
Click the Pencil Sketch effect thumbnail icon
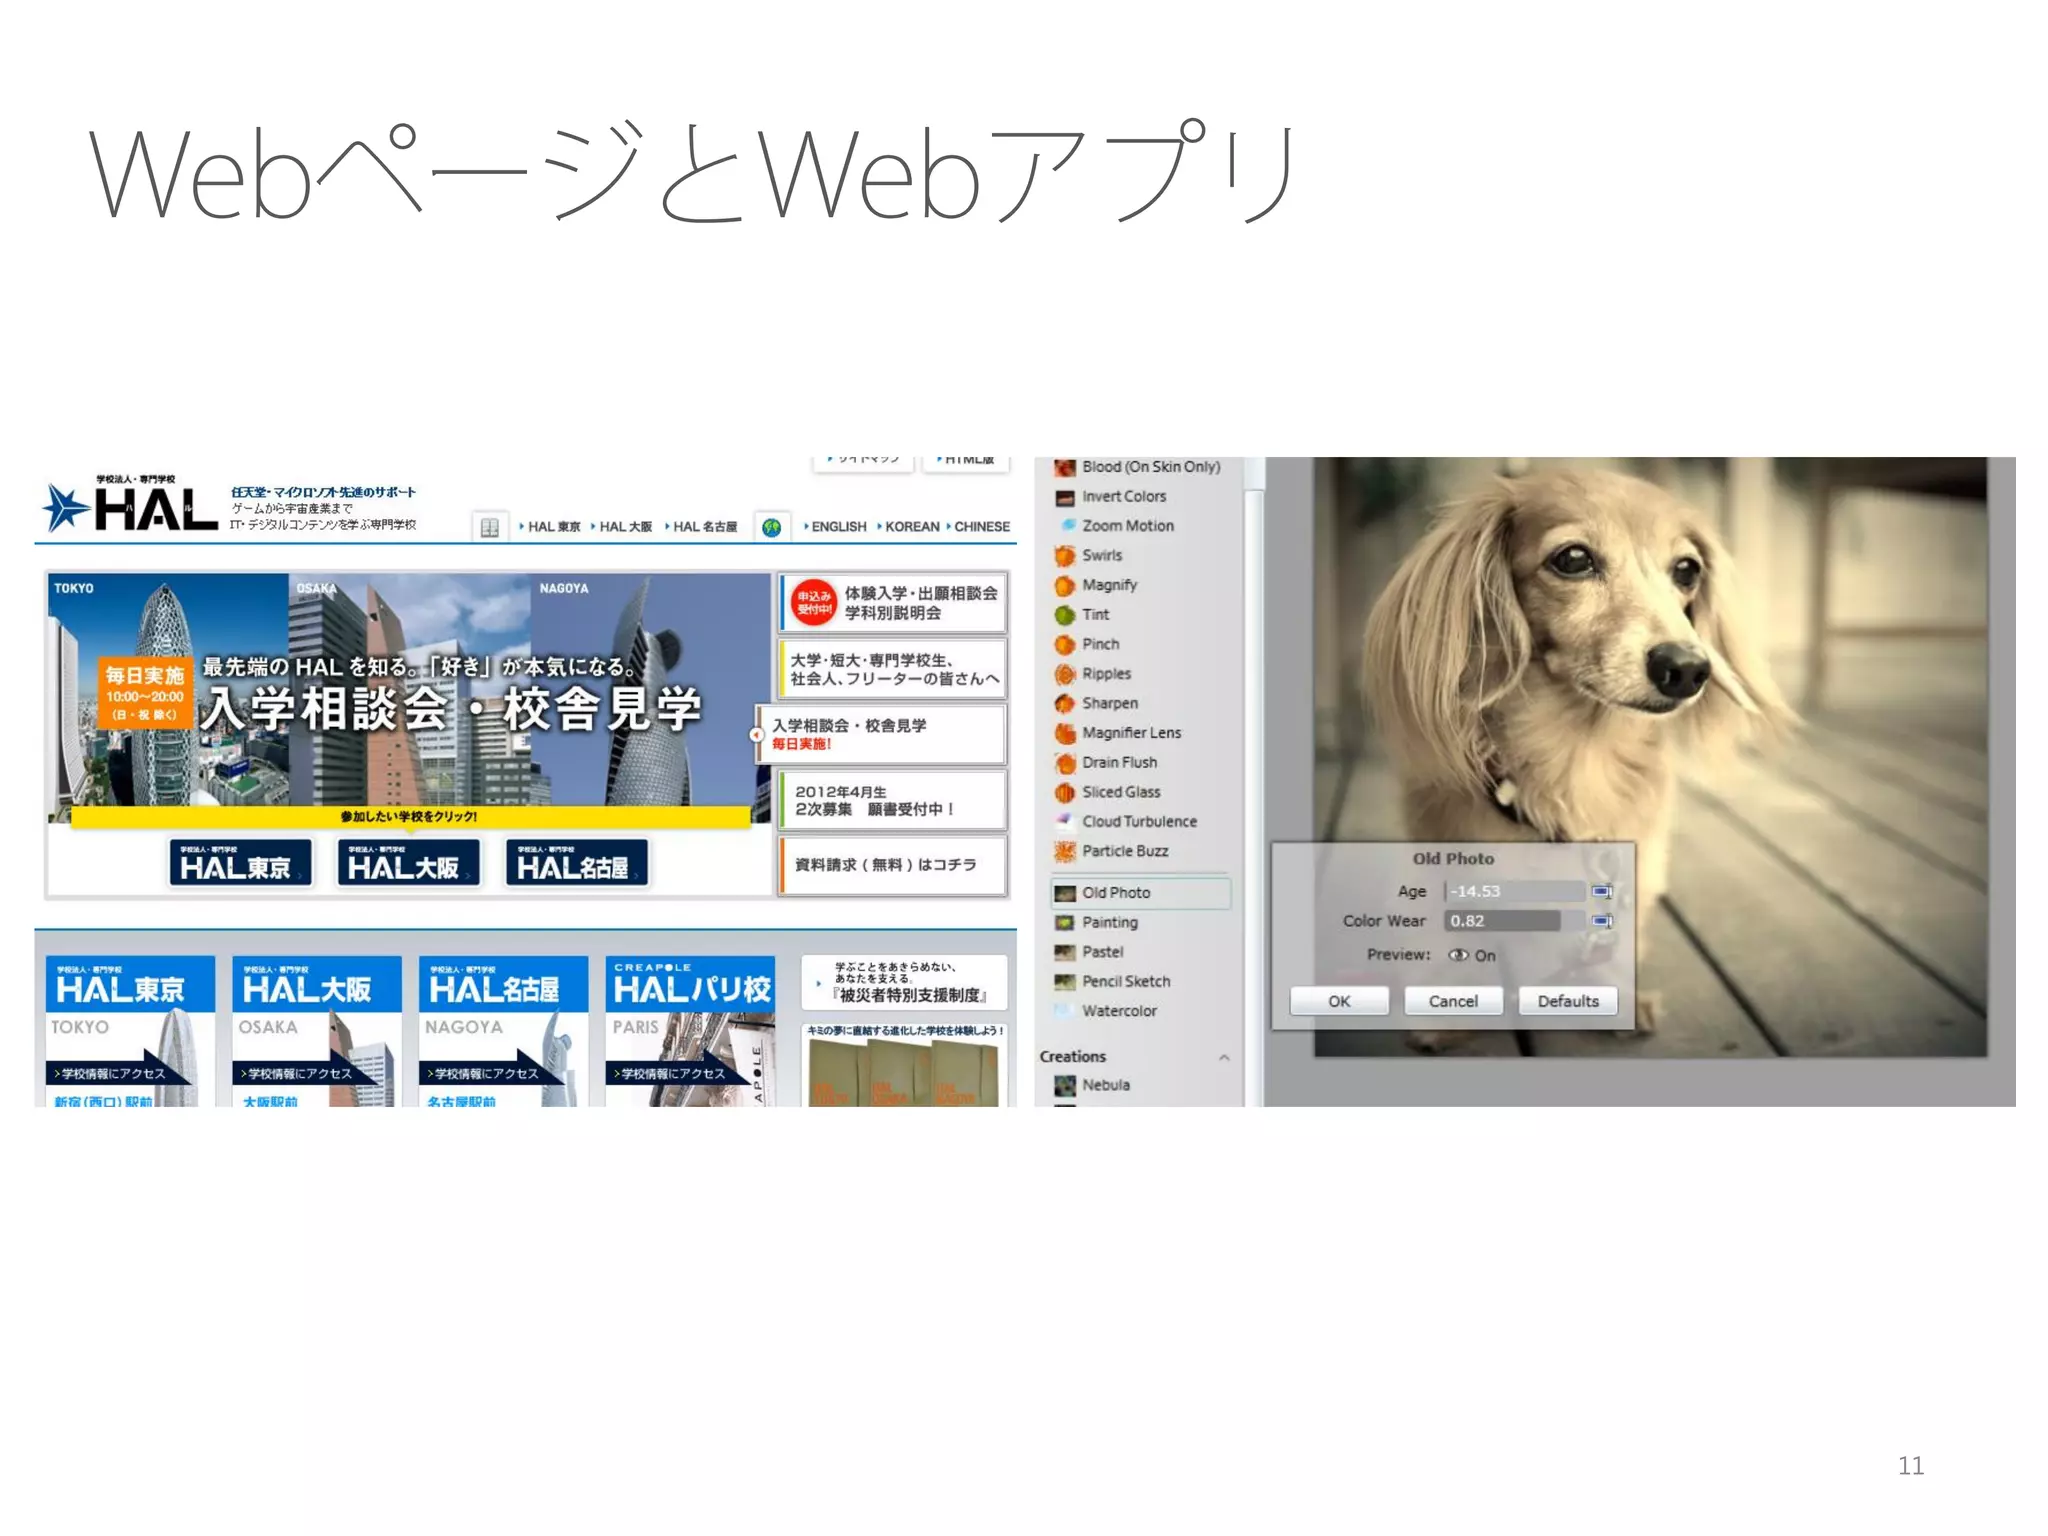pyautogui.click(x=1064, y=982)
